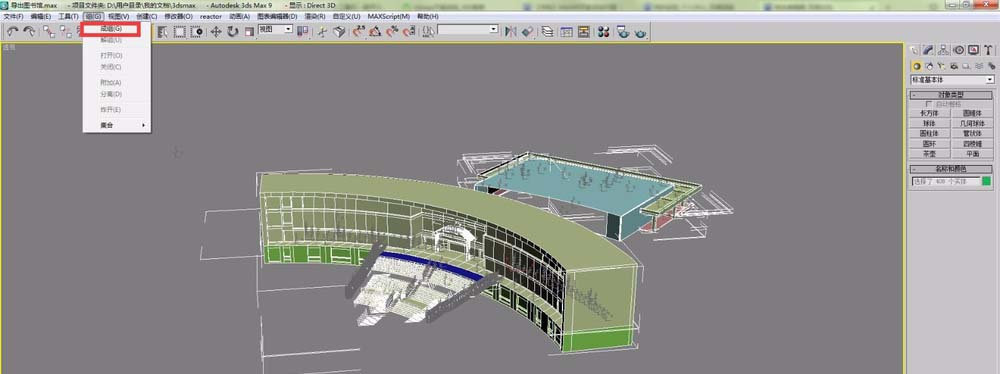This screenshot has height=374, width=1000.
Task: Select the Space Warps category icon
Action: point(978,66)
